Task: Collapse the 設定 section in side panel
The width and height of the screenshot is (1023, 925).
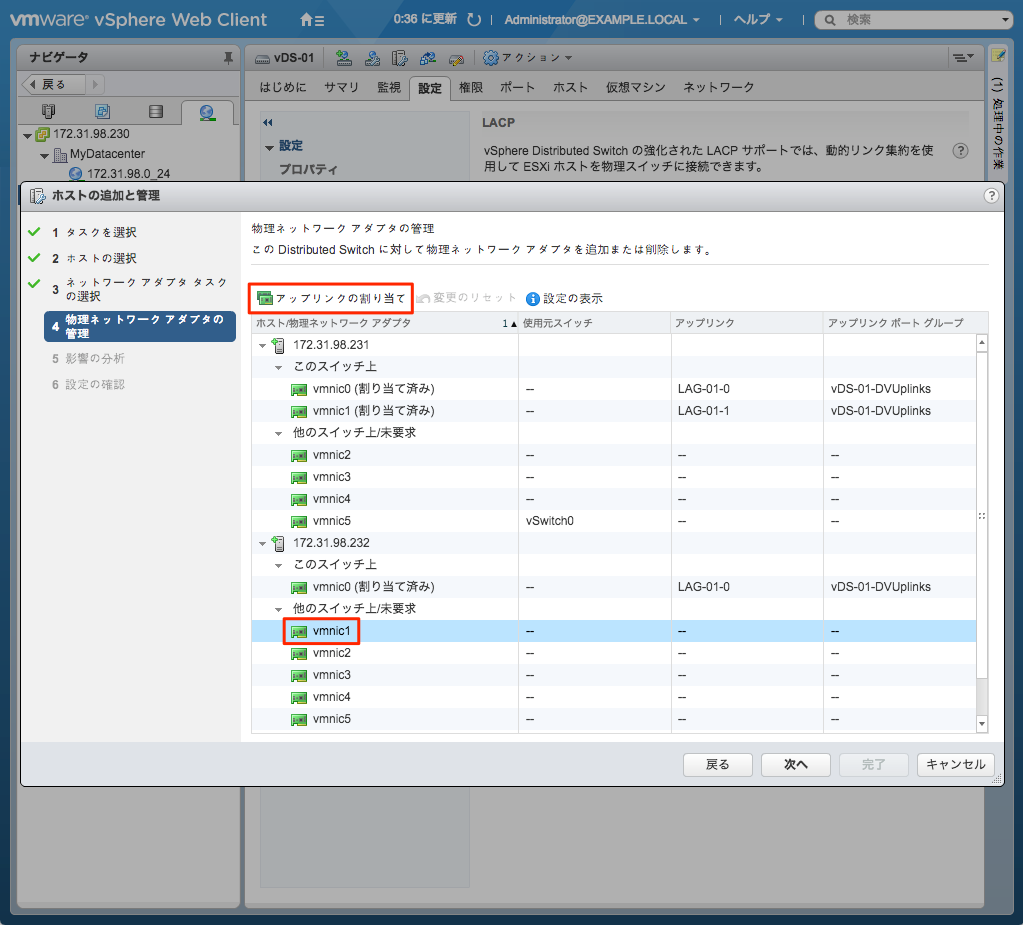Action: [x=269, y=147]
